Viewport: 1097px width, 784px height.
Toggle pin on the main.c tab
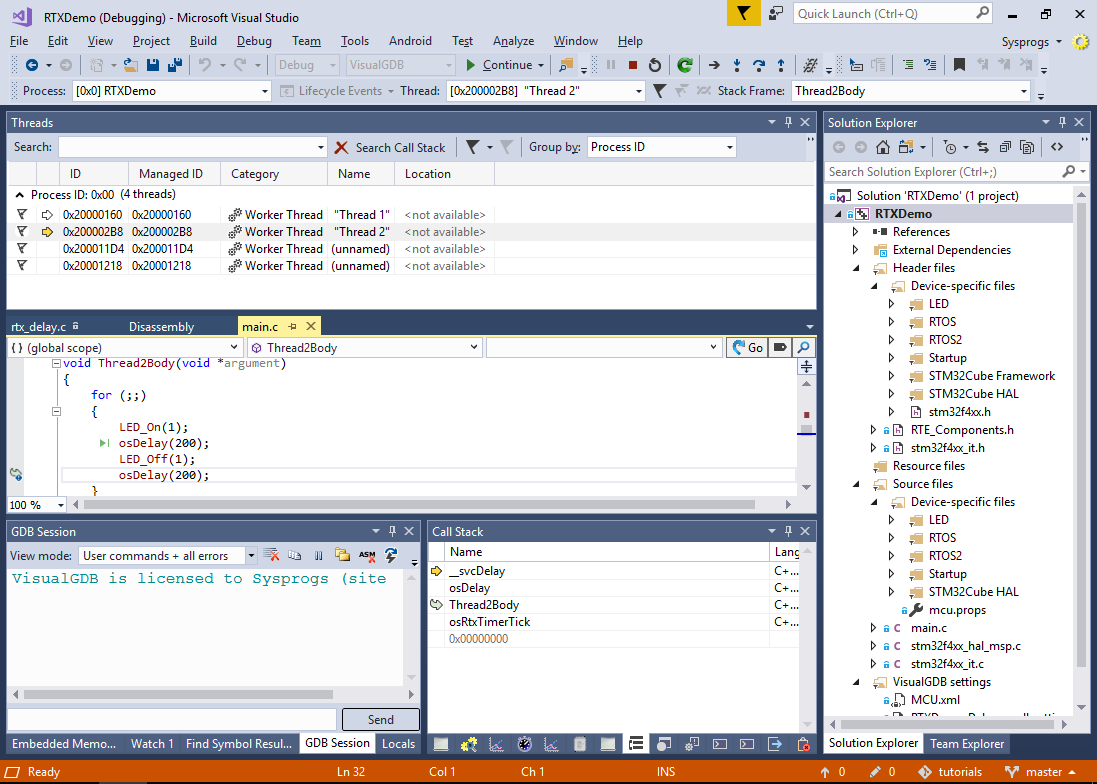coord(292,327)
